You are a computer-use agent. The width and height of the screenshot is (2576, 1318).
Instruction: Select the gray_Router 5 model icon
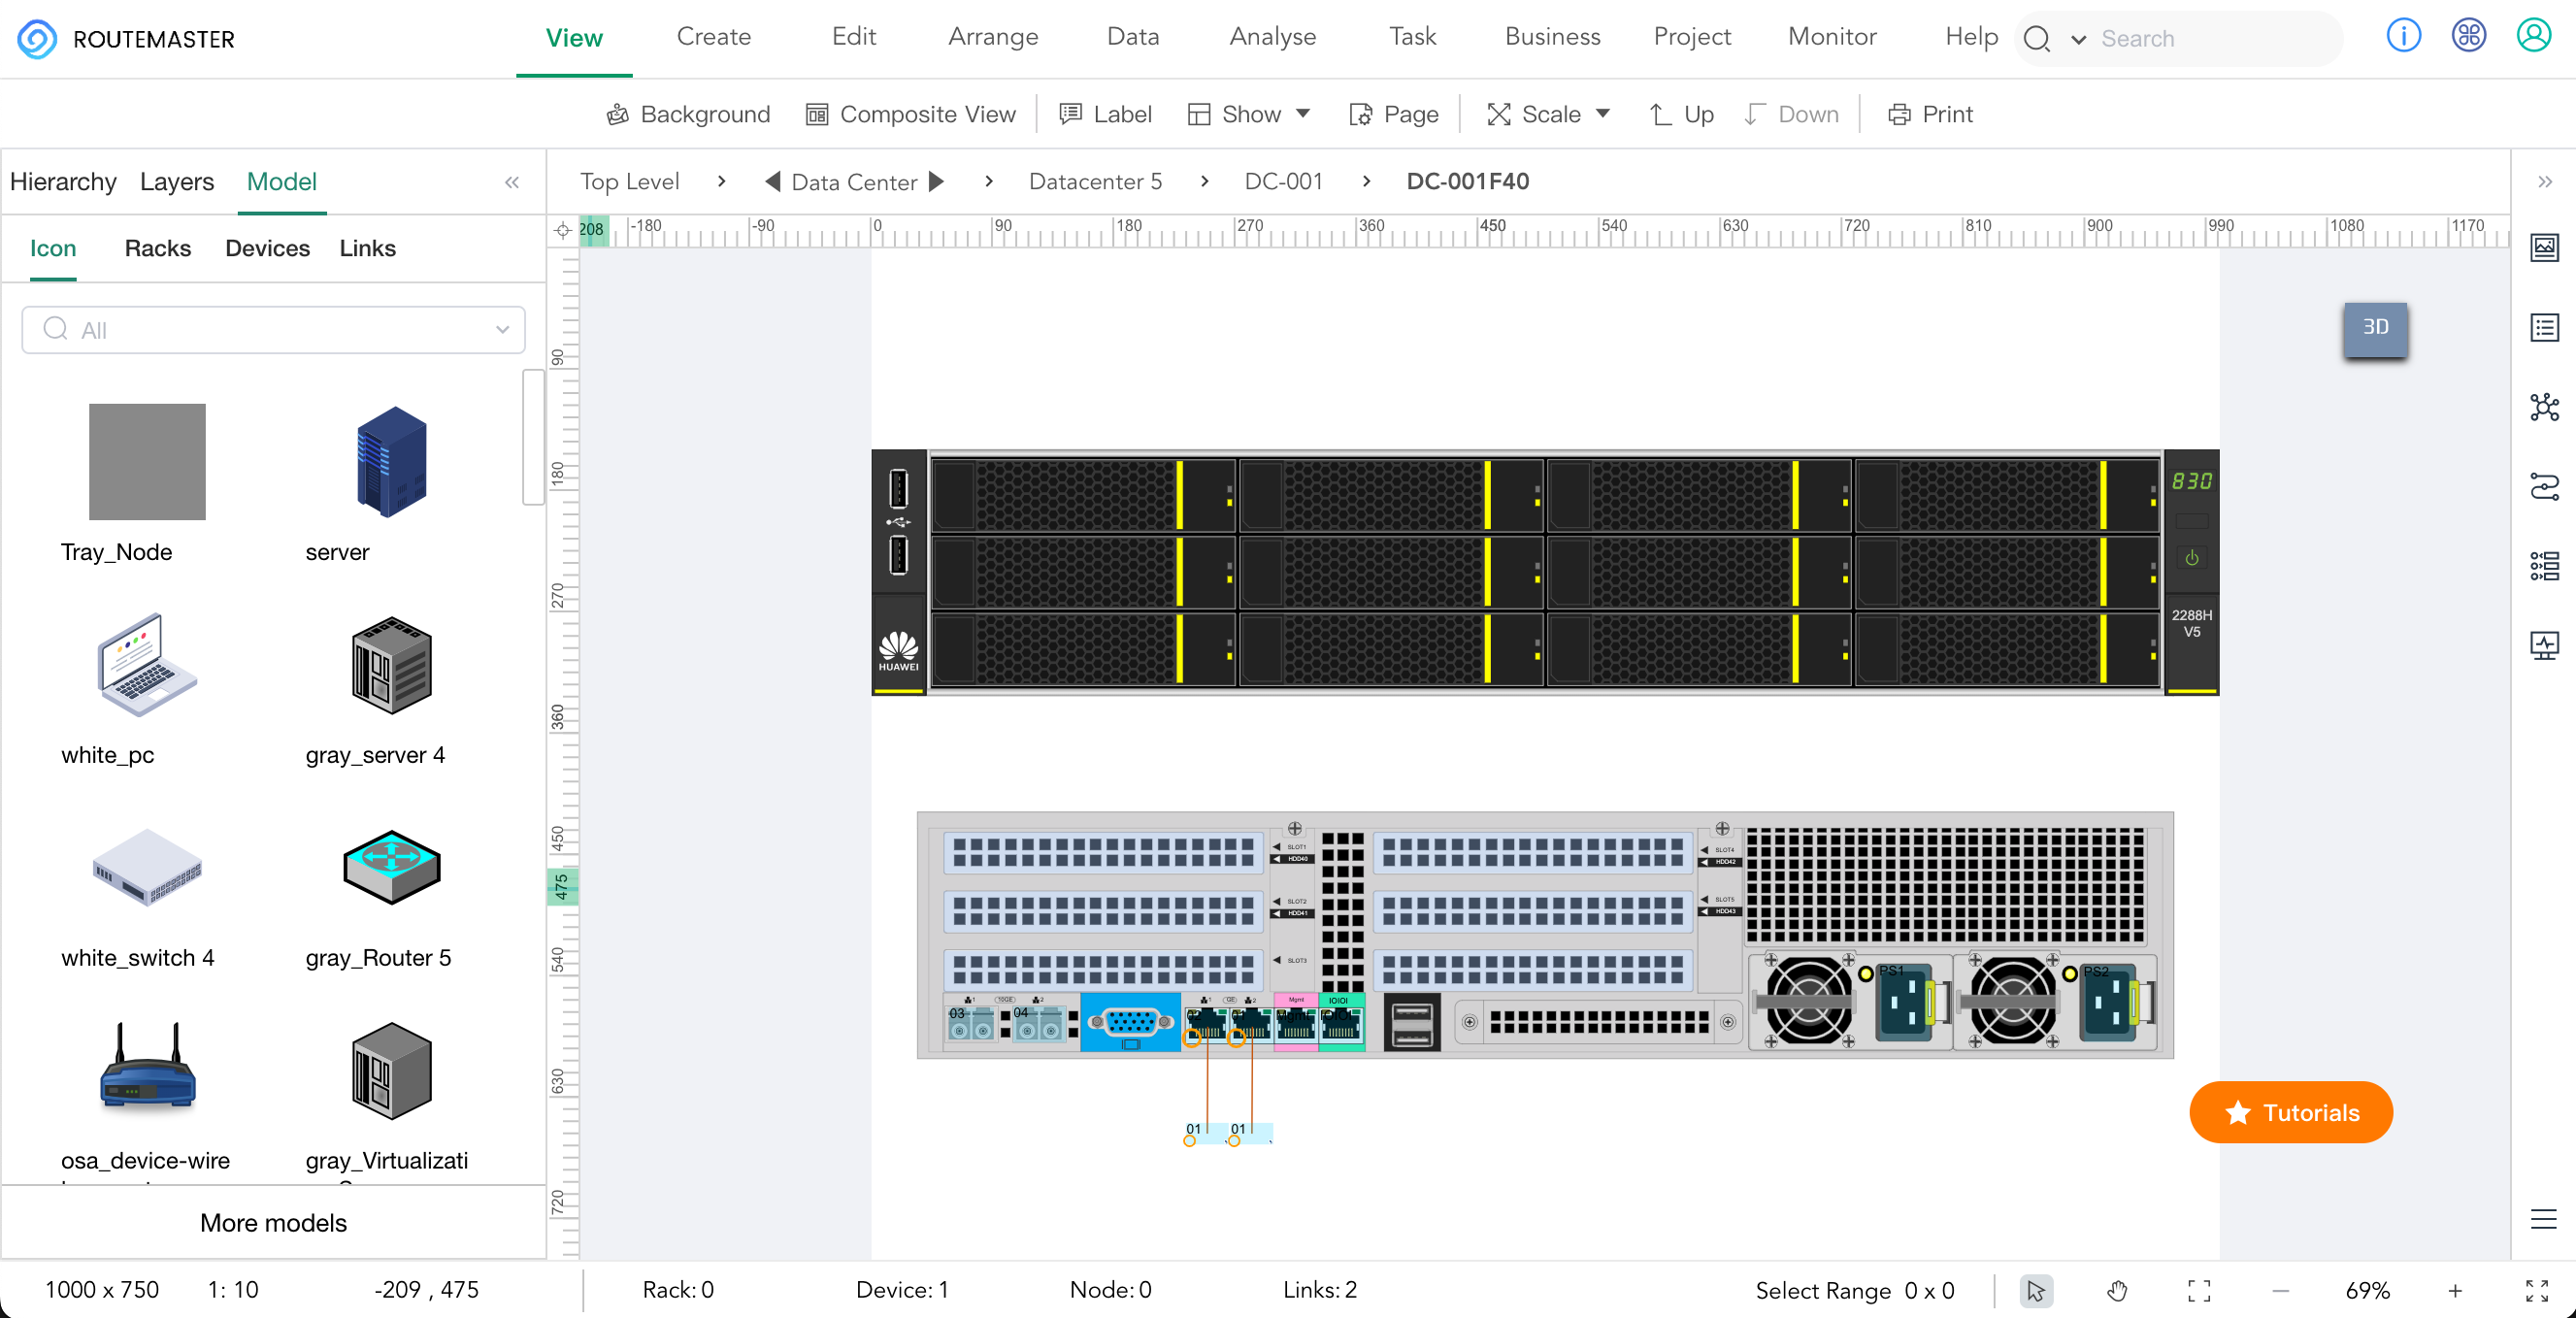tap(391, 867)
